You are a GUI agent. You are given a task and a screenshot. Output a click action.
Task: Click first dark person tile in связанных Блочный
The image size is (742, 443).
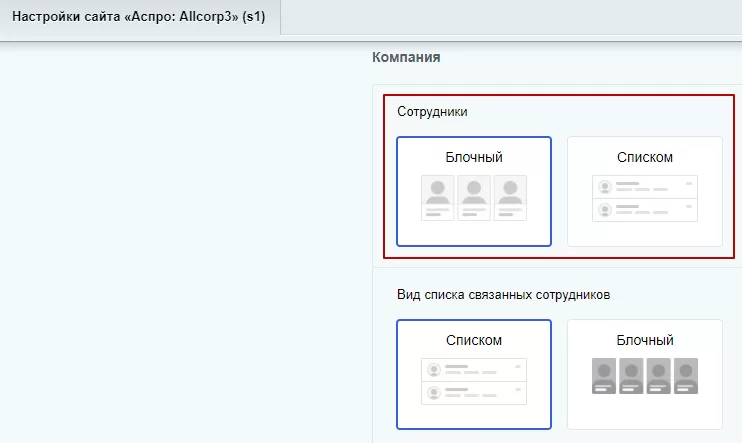pos(604,376)
